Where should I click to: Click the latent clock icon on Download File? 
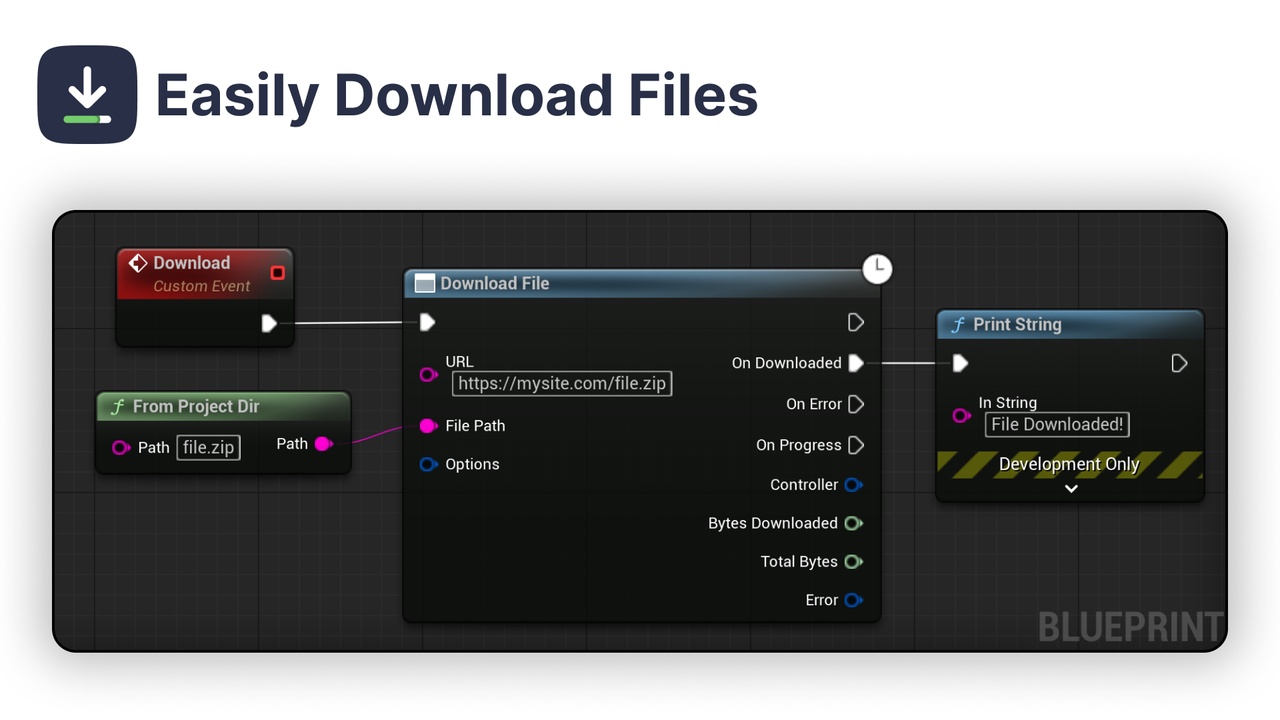pos(877,268)
